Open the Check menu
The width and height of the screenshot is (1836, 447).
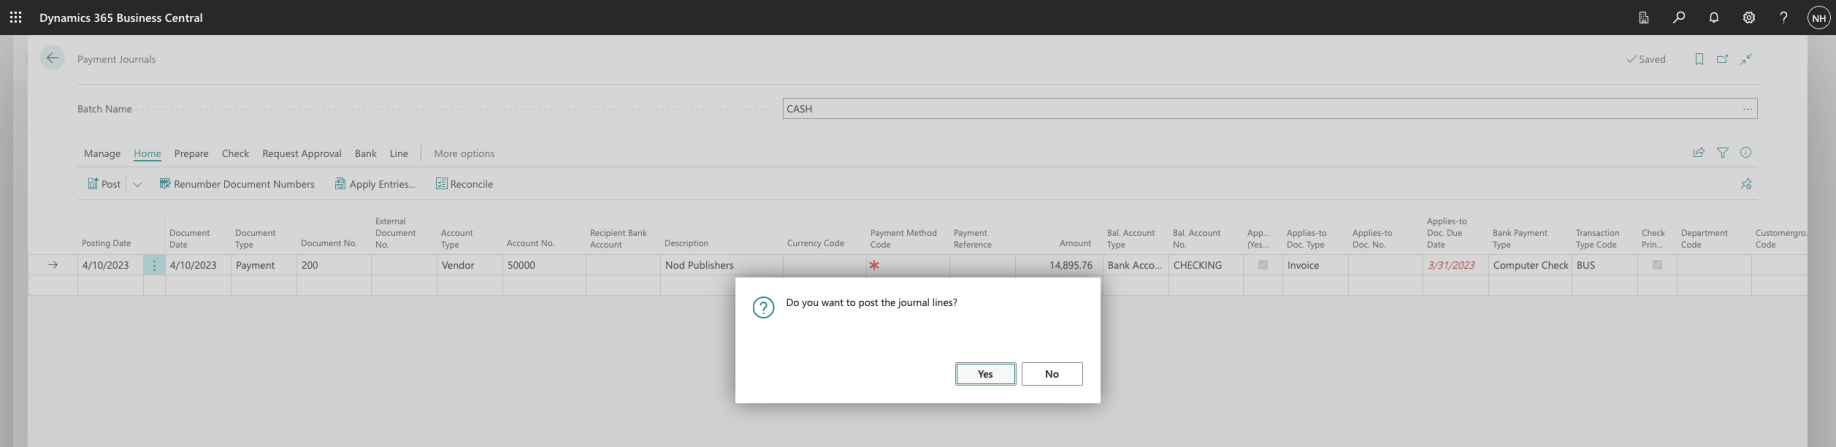click(x=235, y=154)
